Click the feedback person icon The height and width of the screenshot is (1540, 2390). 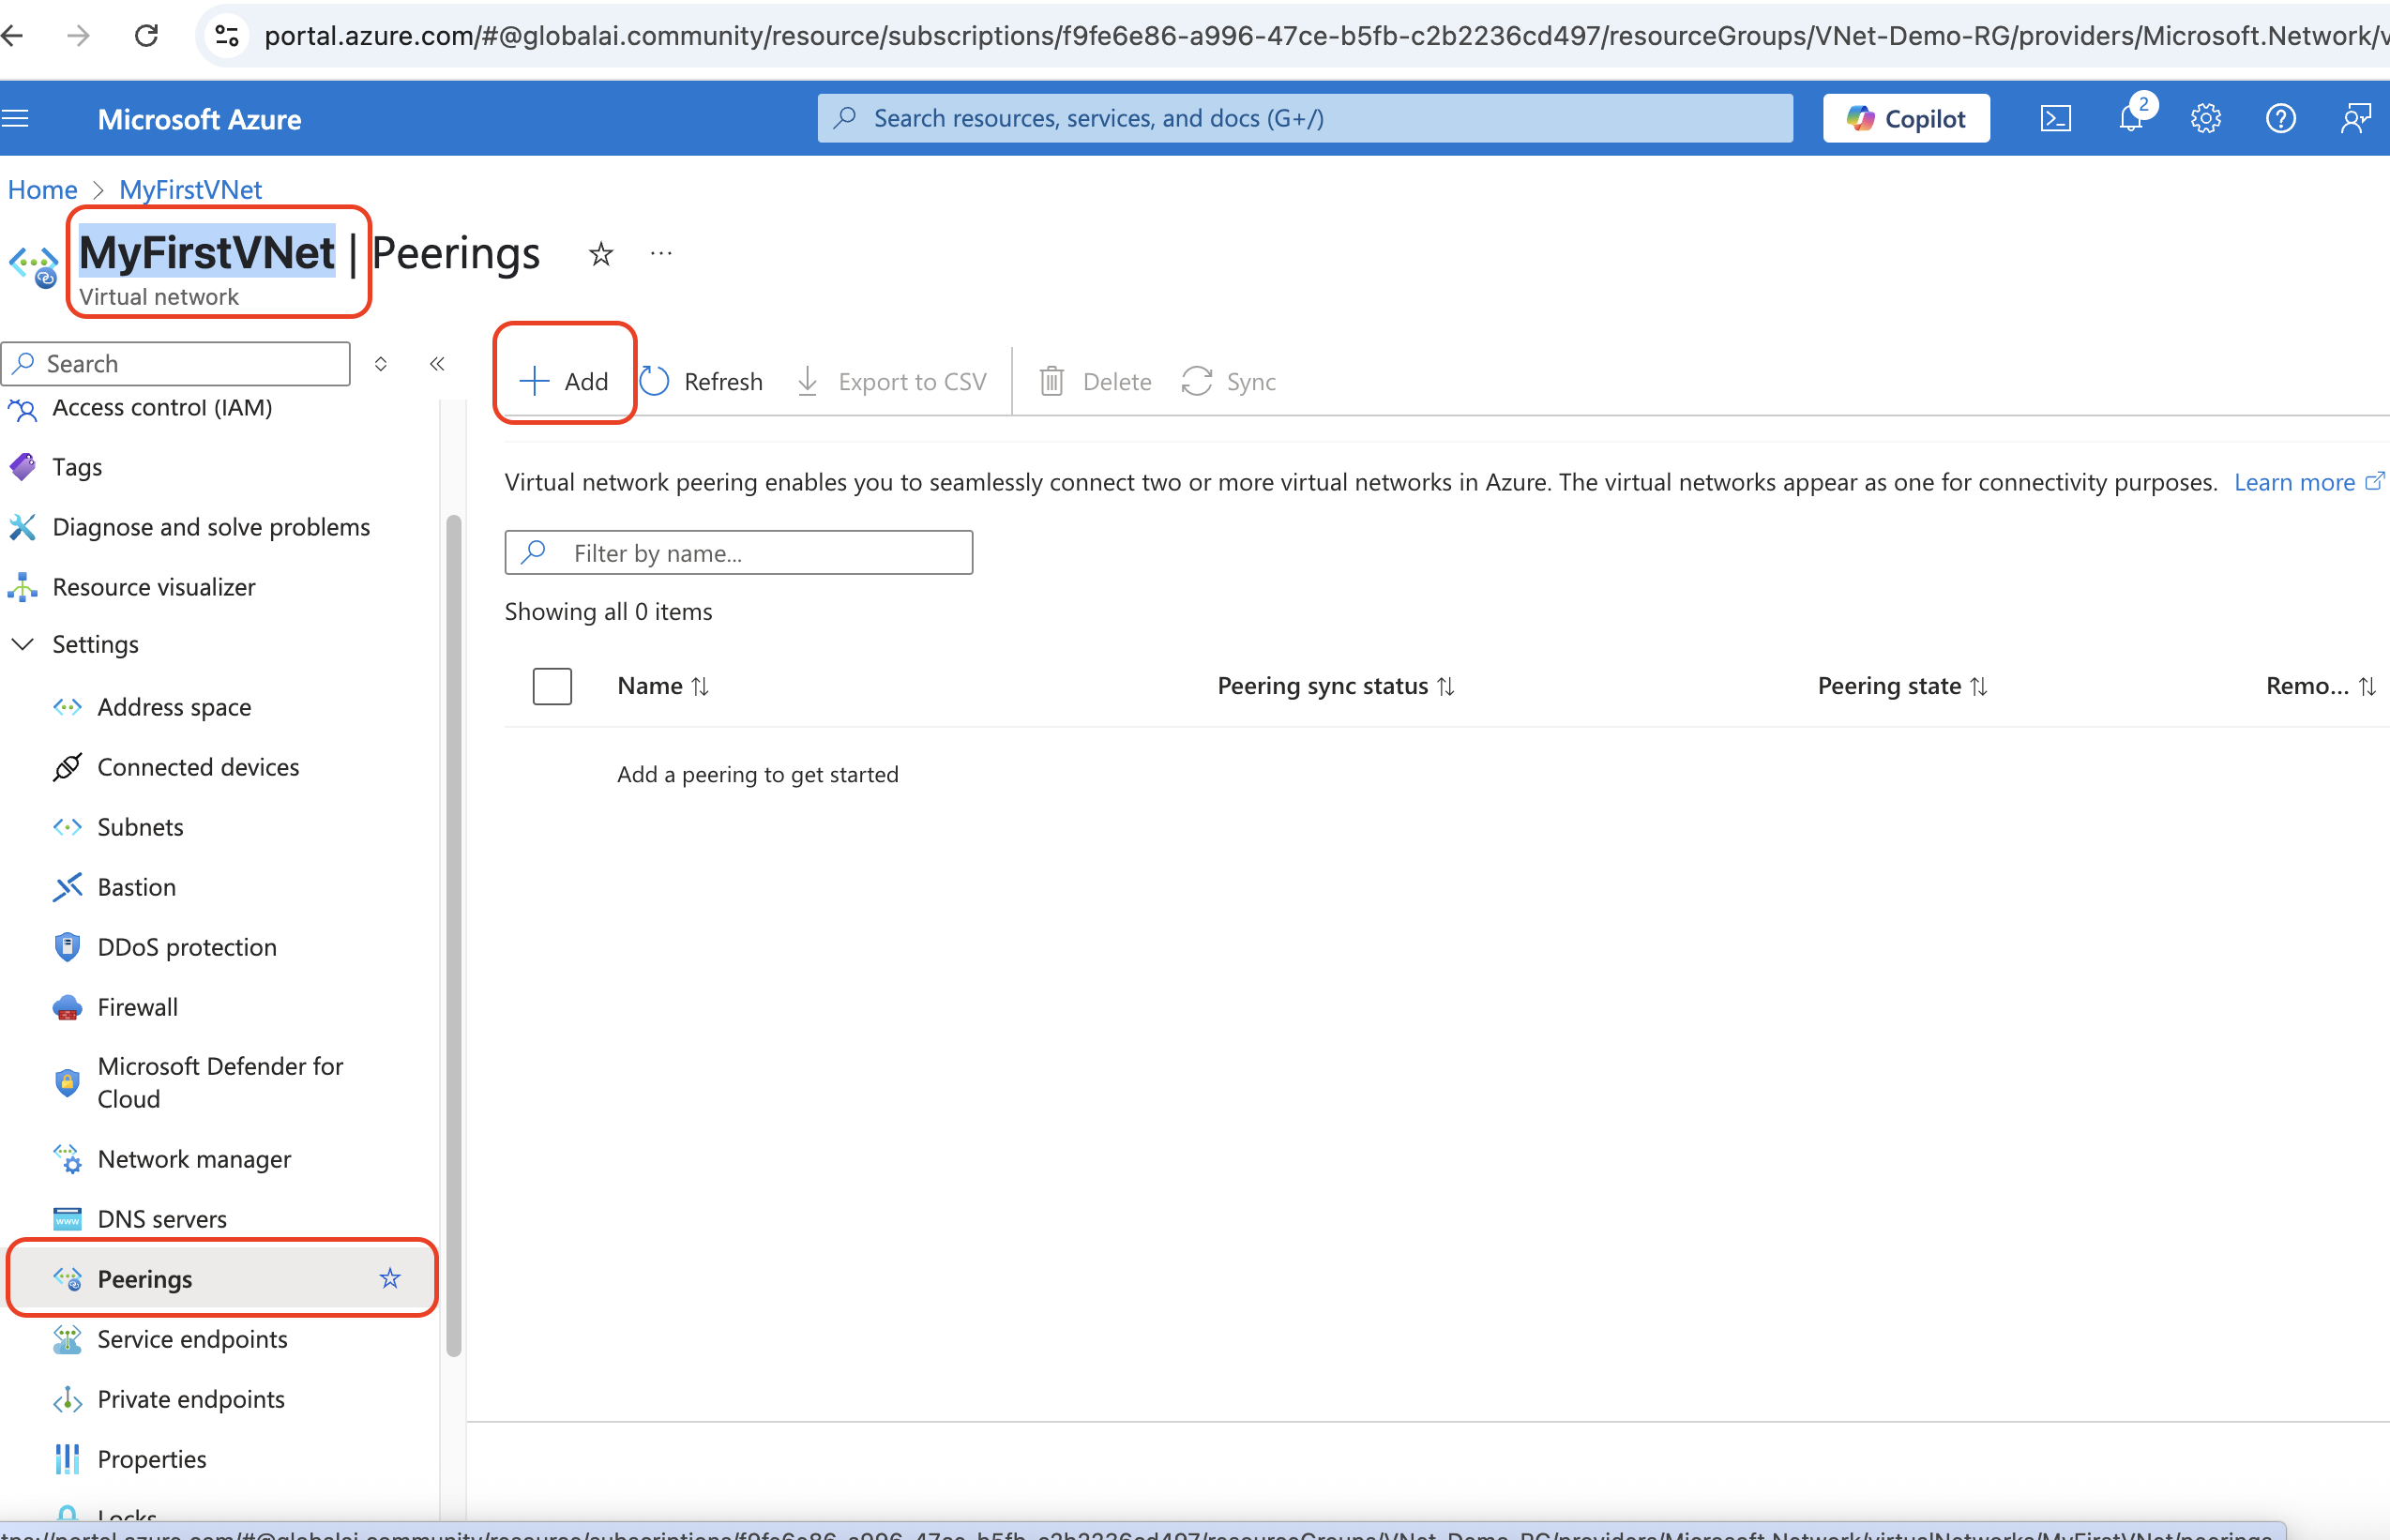pyautogui.click(x=2355, y=119)
